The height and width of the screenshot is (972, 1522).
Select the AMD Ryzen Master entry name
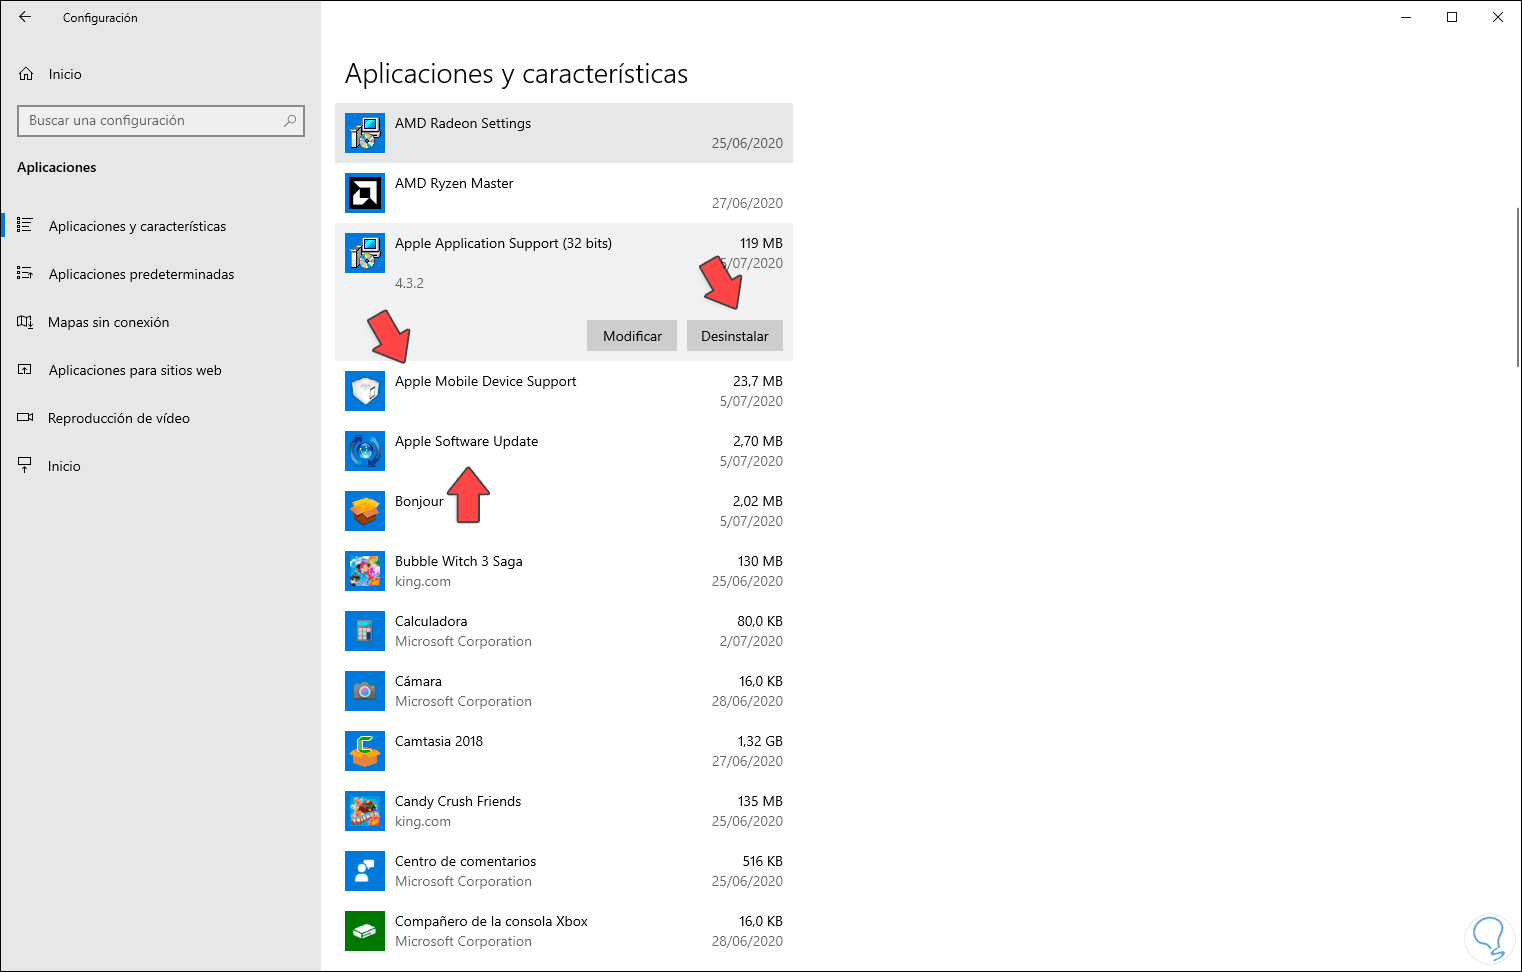click(x=454, y=183)
